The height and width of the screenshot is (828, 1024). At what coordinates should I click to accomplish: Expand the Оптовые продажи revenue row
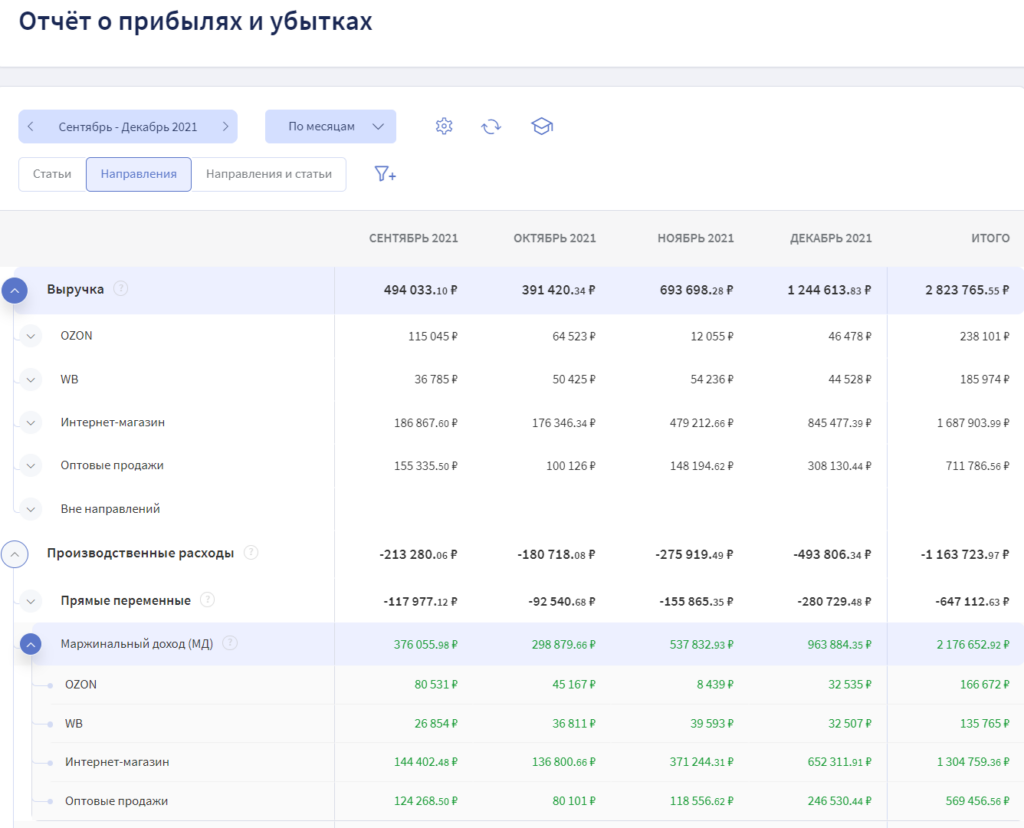(30, 465)
